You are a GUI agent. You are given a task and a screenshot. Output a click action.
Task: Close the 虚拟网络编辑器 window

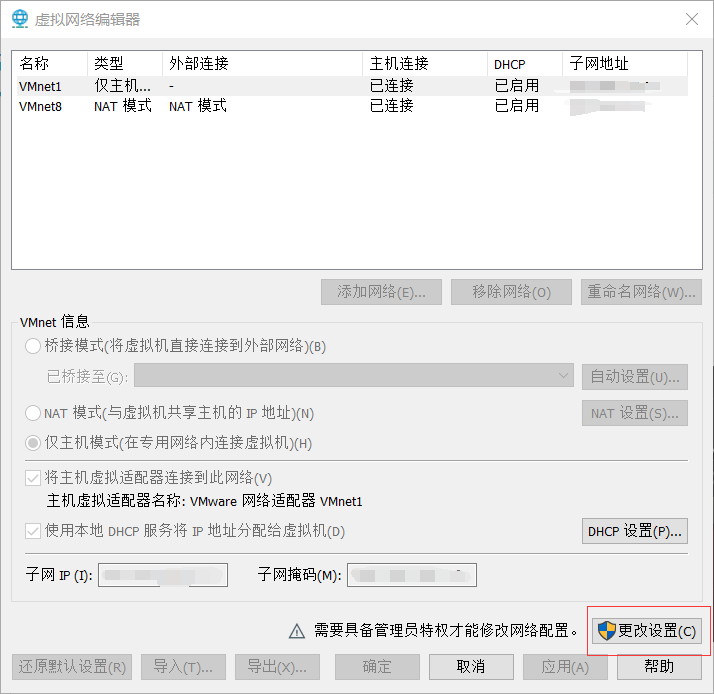pyautogui.click(x=692, y=19)
